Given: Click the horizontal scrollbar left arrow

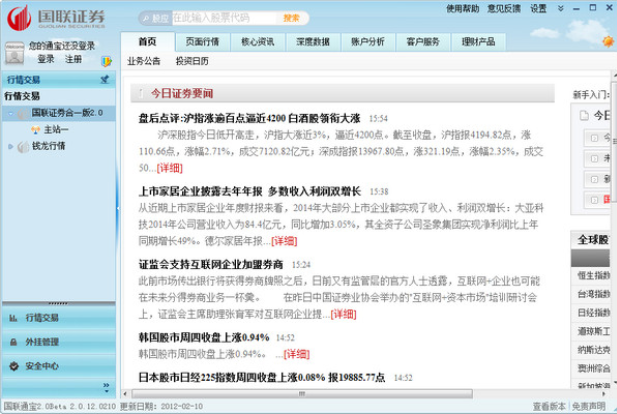Looking at the screenshot, I should click(126, 393).
